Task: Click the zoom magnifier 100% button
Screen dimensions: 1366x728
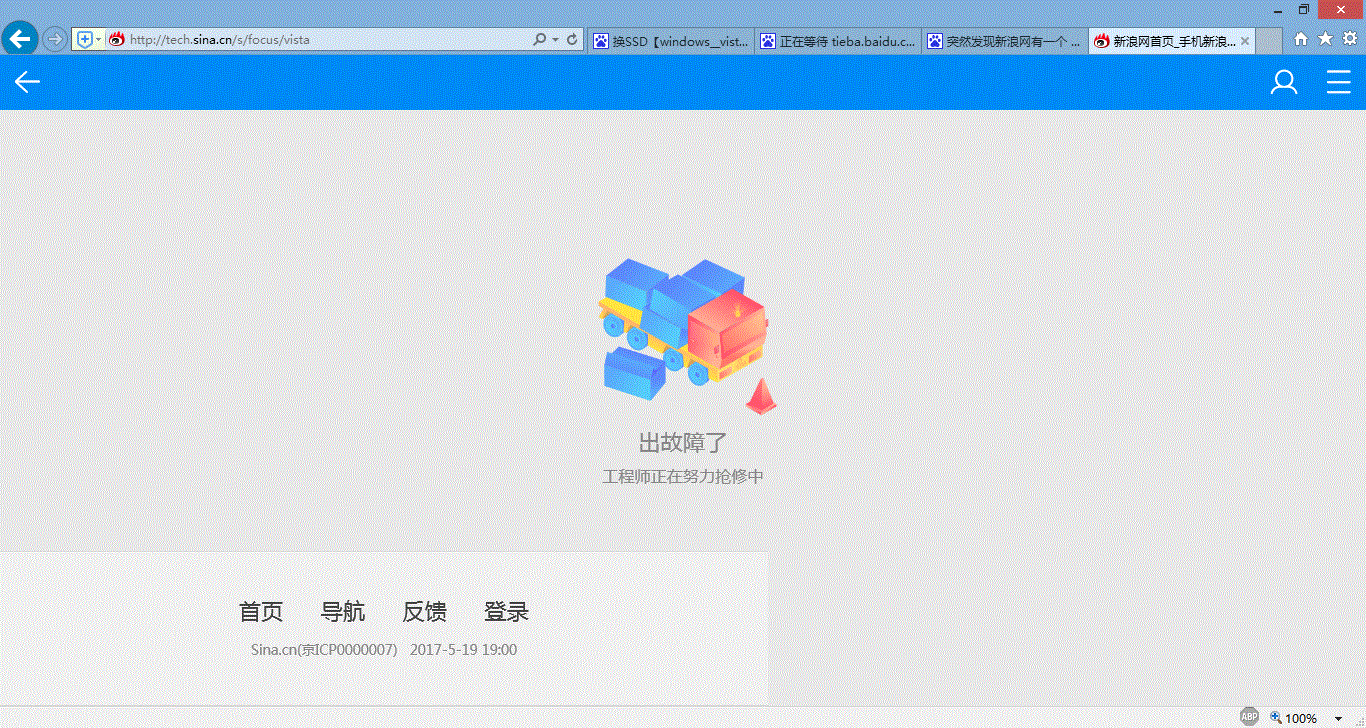Action: click(x=1294, y=718)
